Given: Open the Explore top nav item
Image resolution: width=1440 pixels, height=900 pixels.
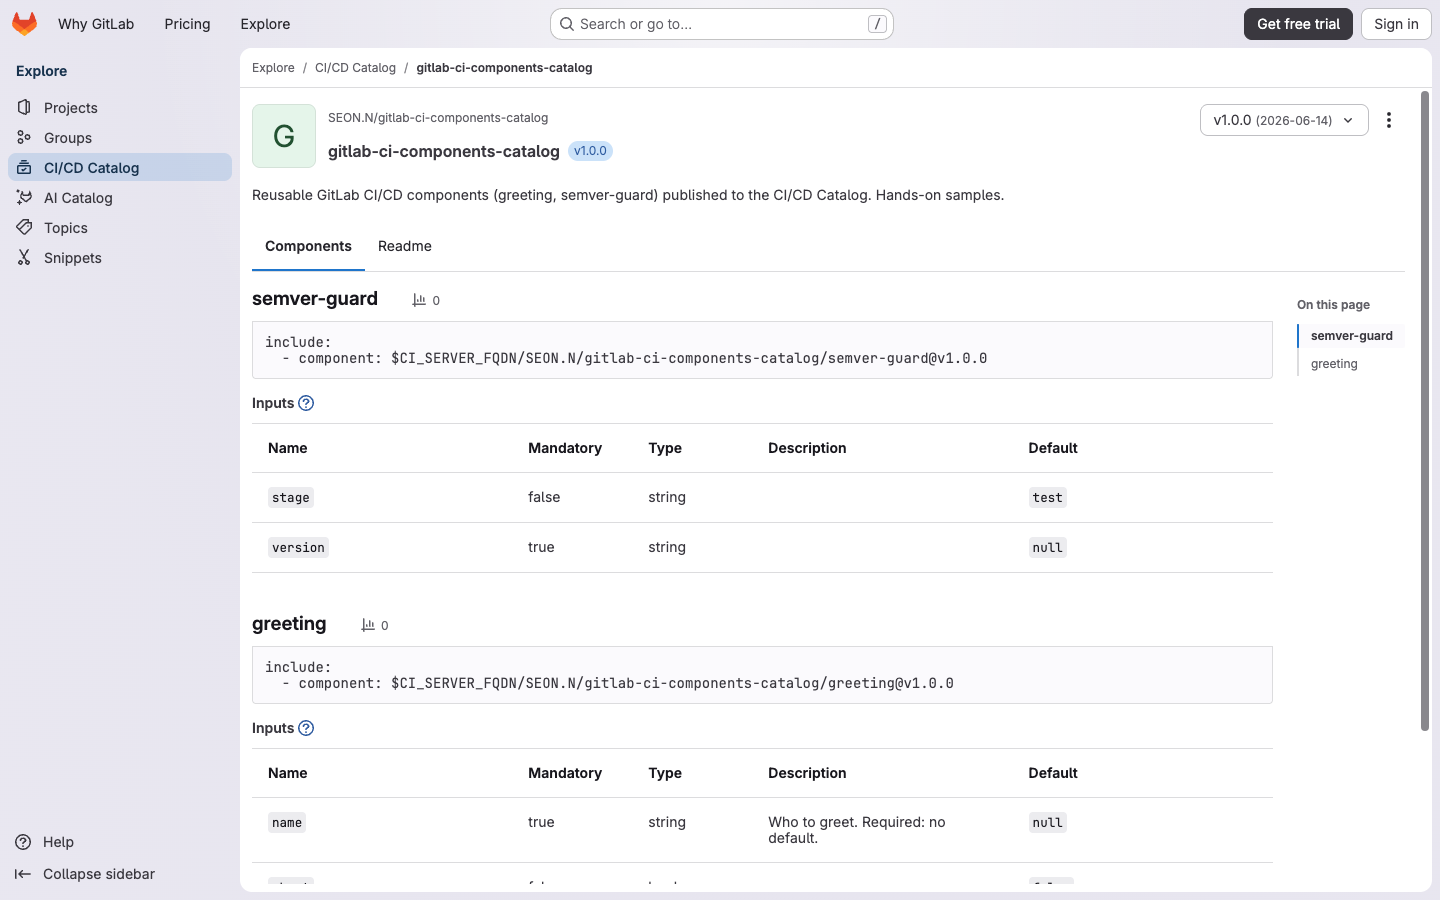Looking at the screenshot, I should coord(265,24).
